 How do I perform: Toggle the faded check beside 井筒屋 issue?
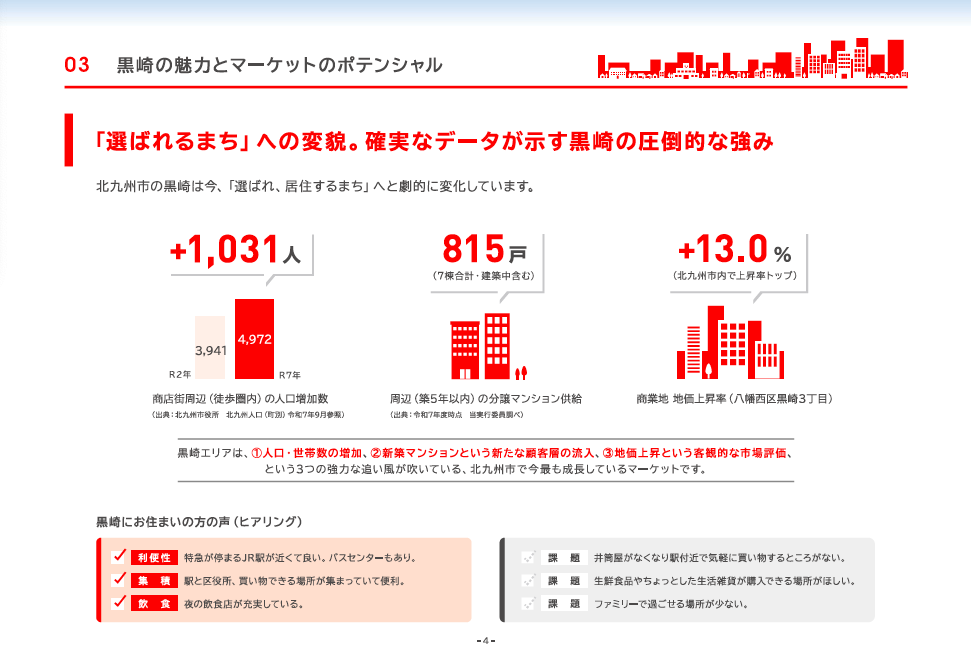pos(527,558)
